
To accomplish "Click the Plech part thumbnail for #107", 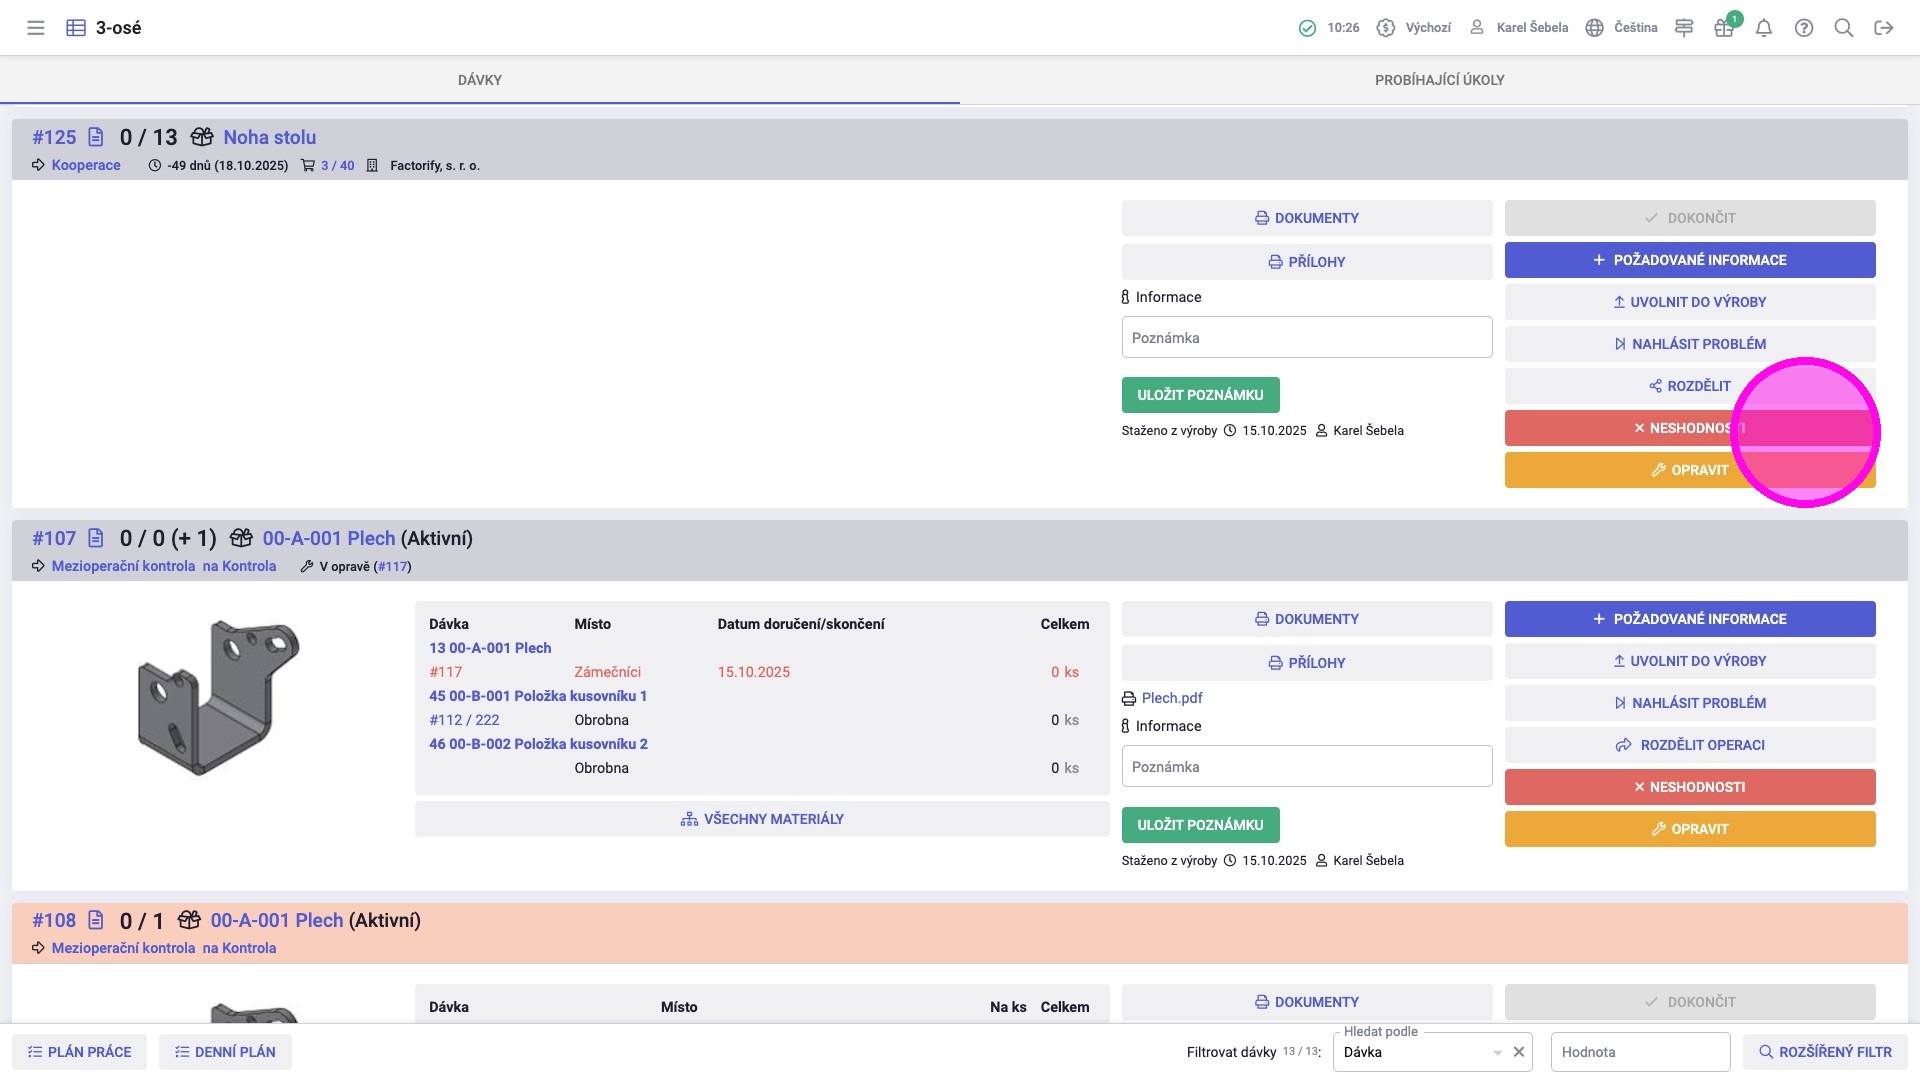I will click(218, 697).
